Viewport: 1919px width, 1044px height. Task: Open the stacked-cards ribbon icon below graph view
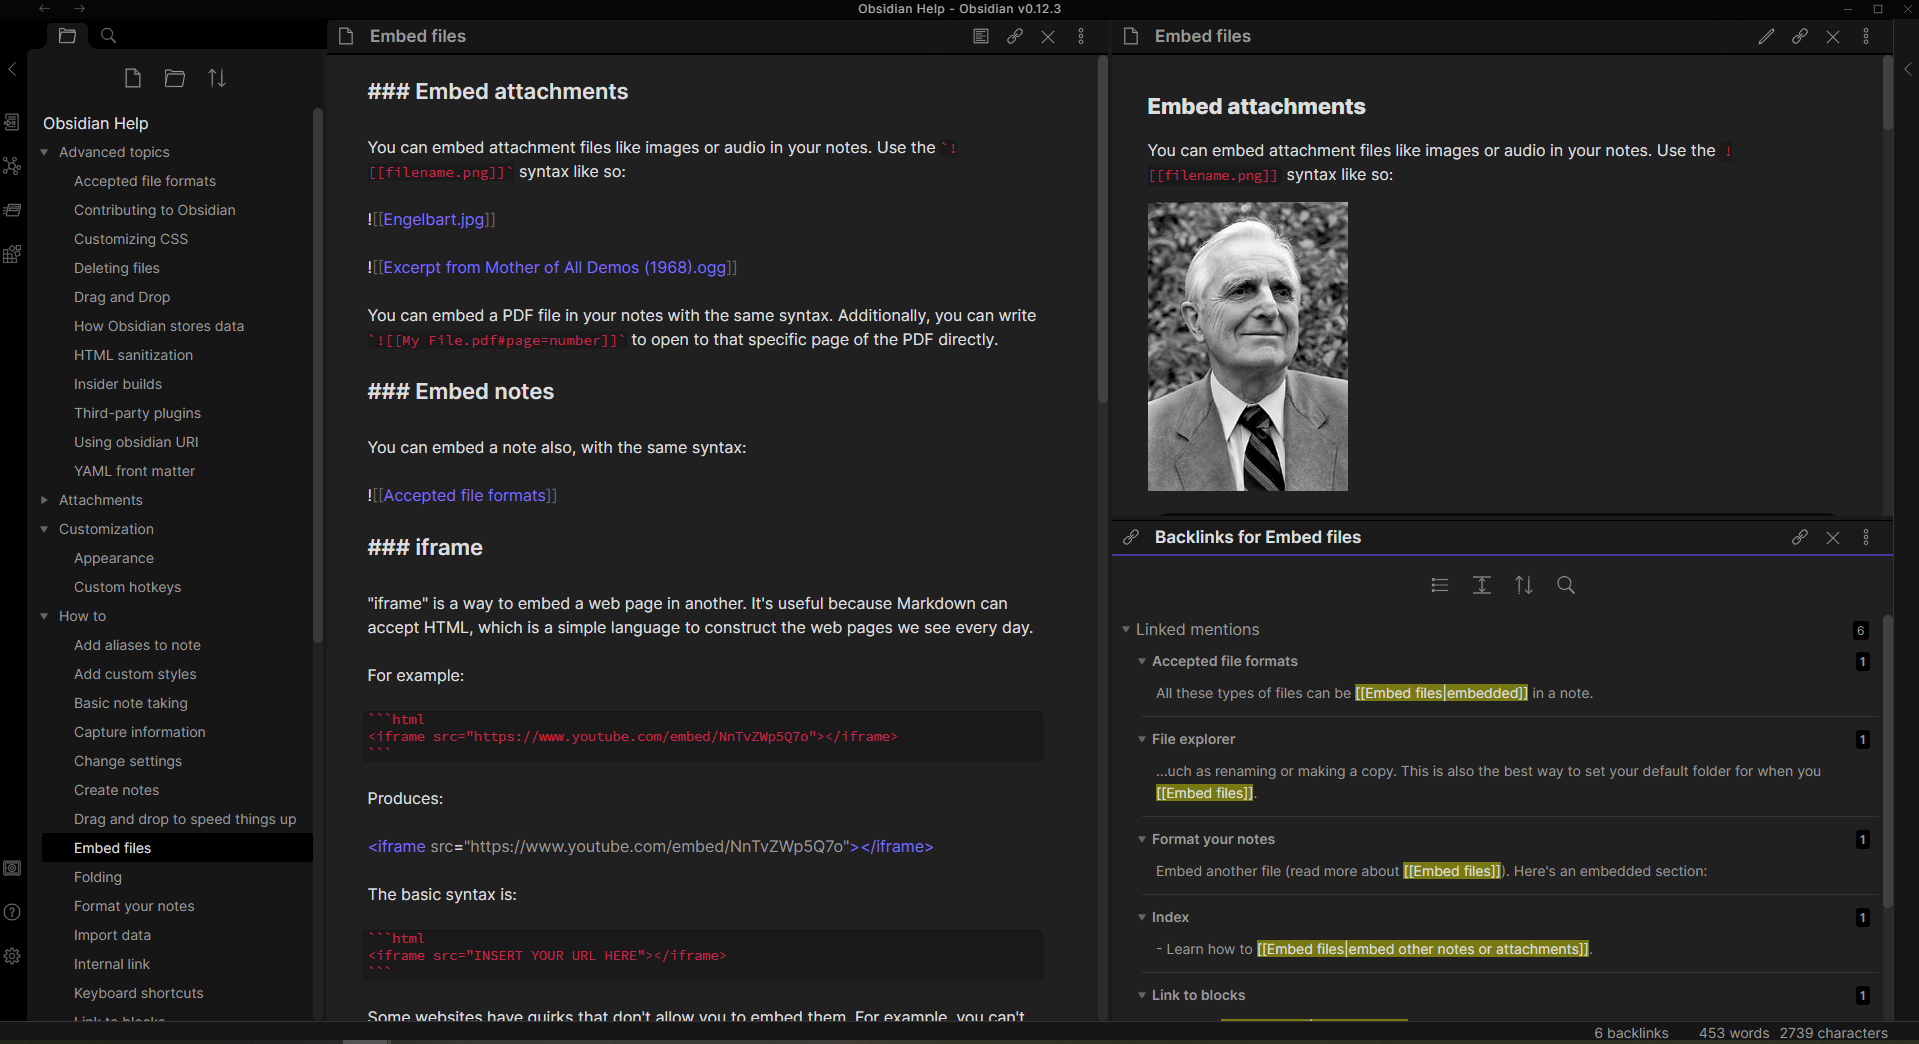coord(12,210)
